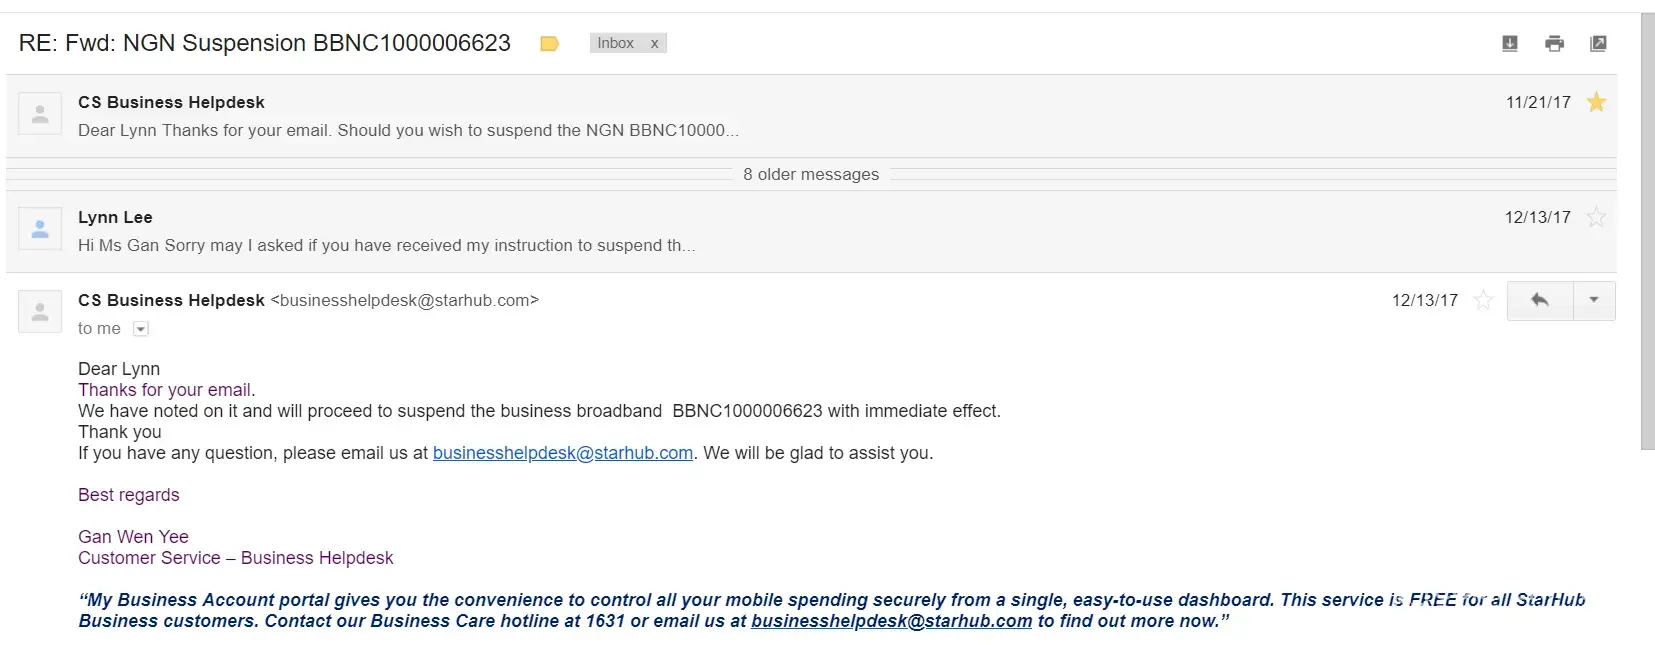Click sender avatar of expanded Helpdesk message
Screen dimensions: 1655x645
tap(40, 312)
